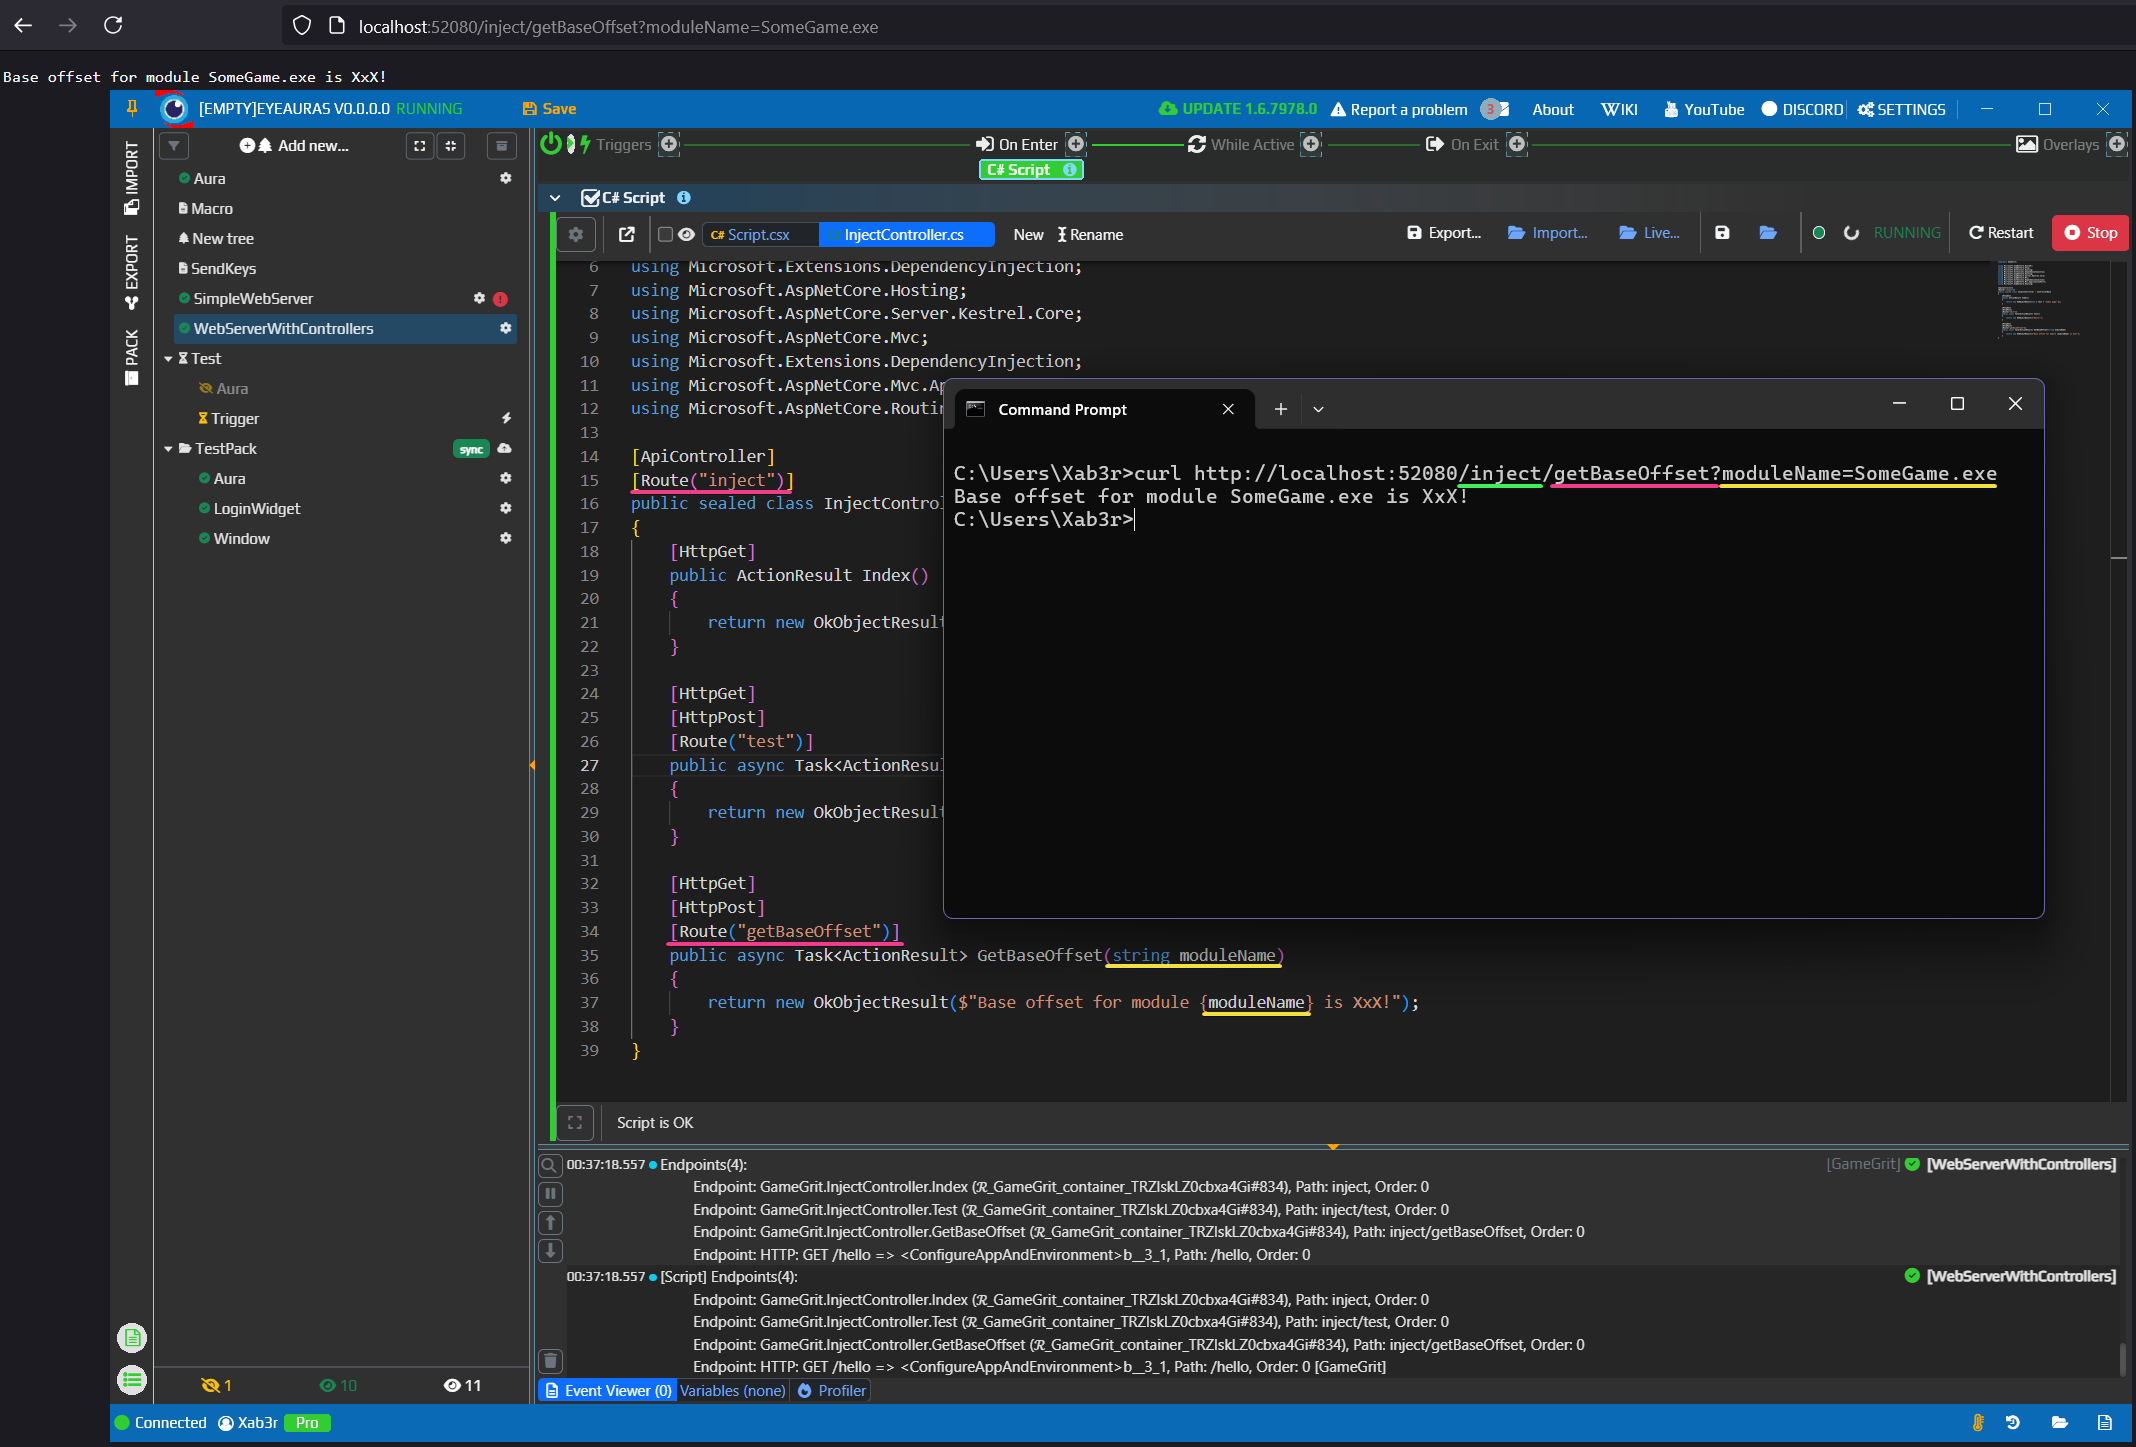Collapse the C# Script section chevron

[x=555, y=198]
